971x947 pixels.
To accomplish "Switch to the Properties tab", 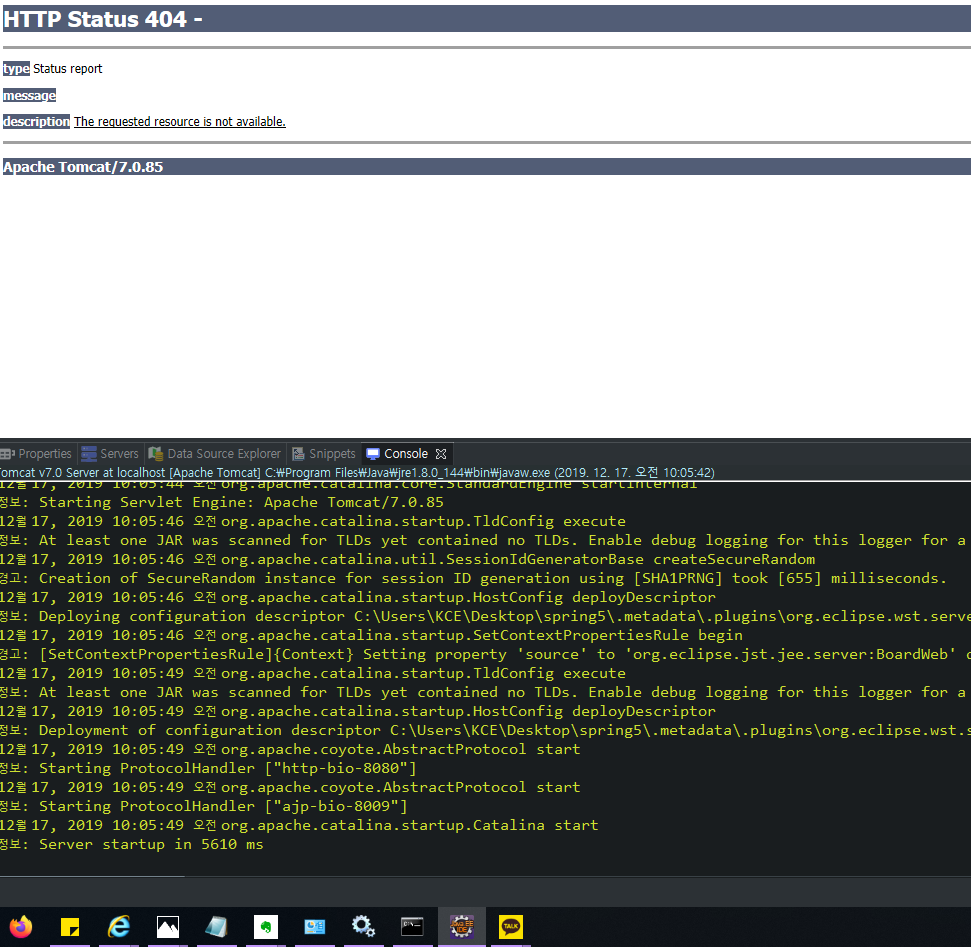I will 37,453.
